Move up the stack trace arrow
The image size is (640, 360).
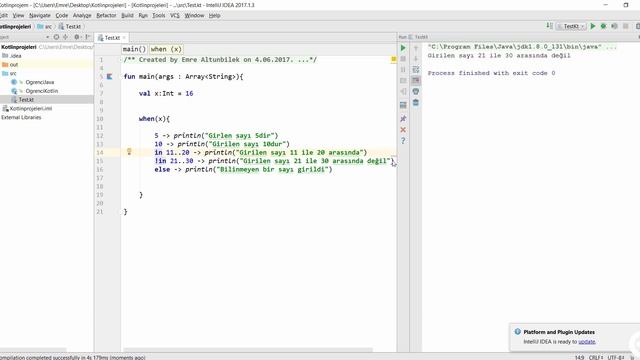coord(416,48)
